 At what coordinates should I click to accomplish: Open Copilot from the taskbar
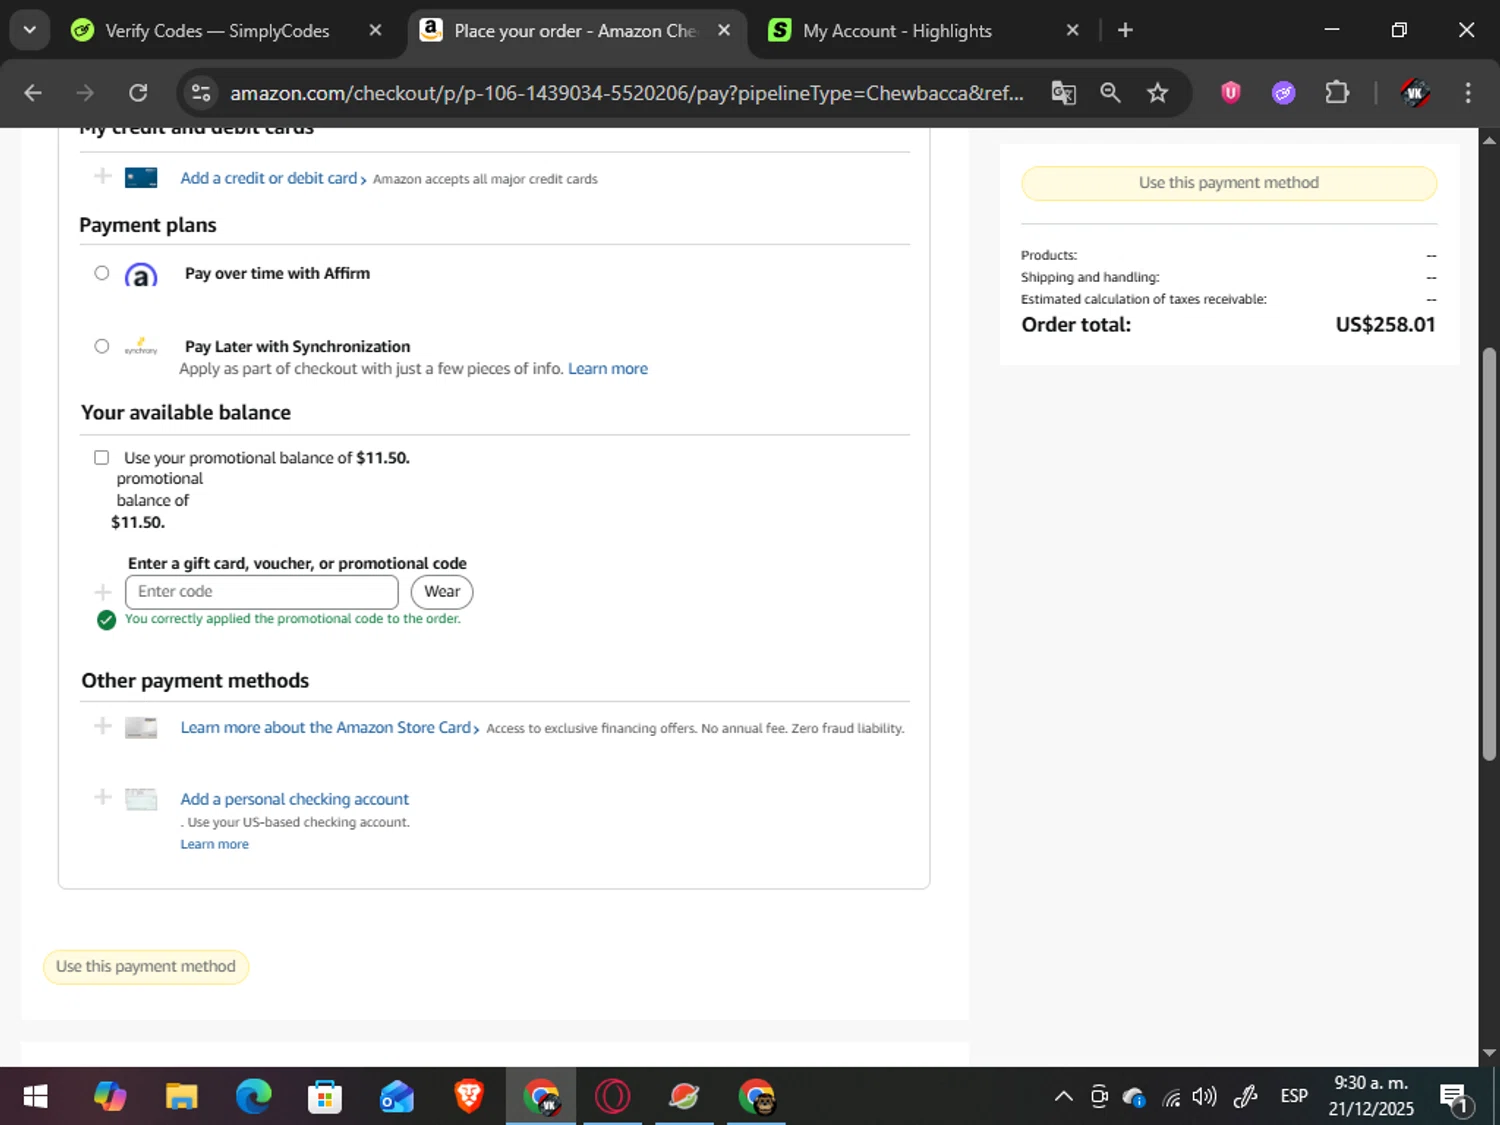[110, 1097]
